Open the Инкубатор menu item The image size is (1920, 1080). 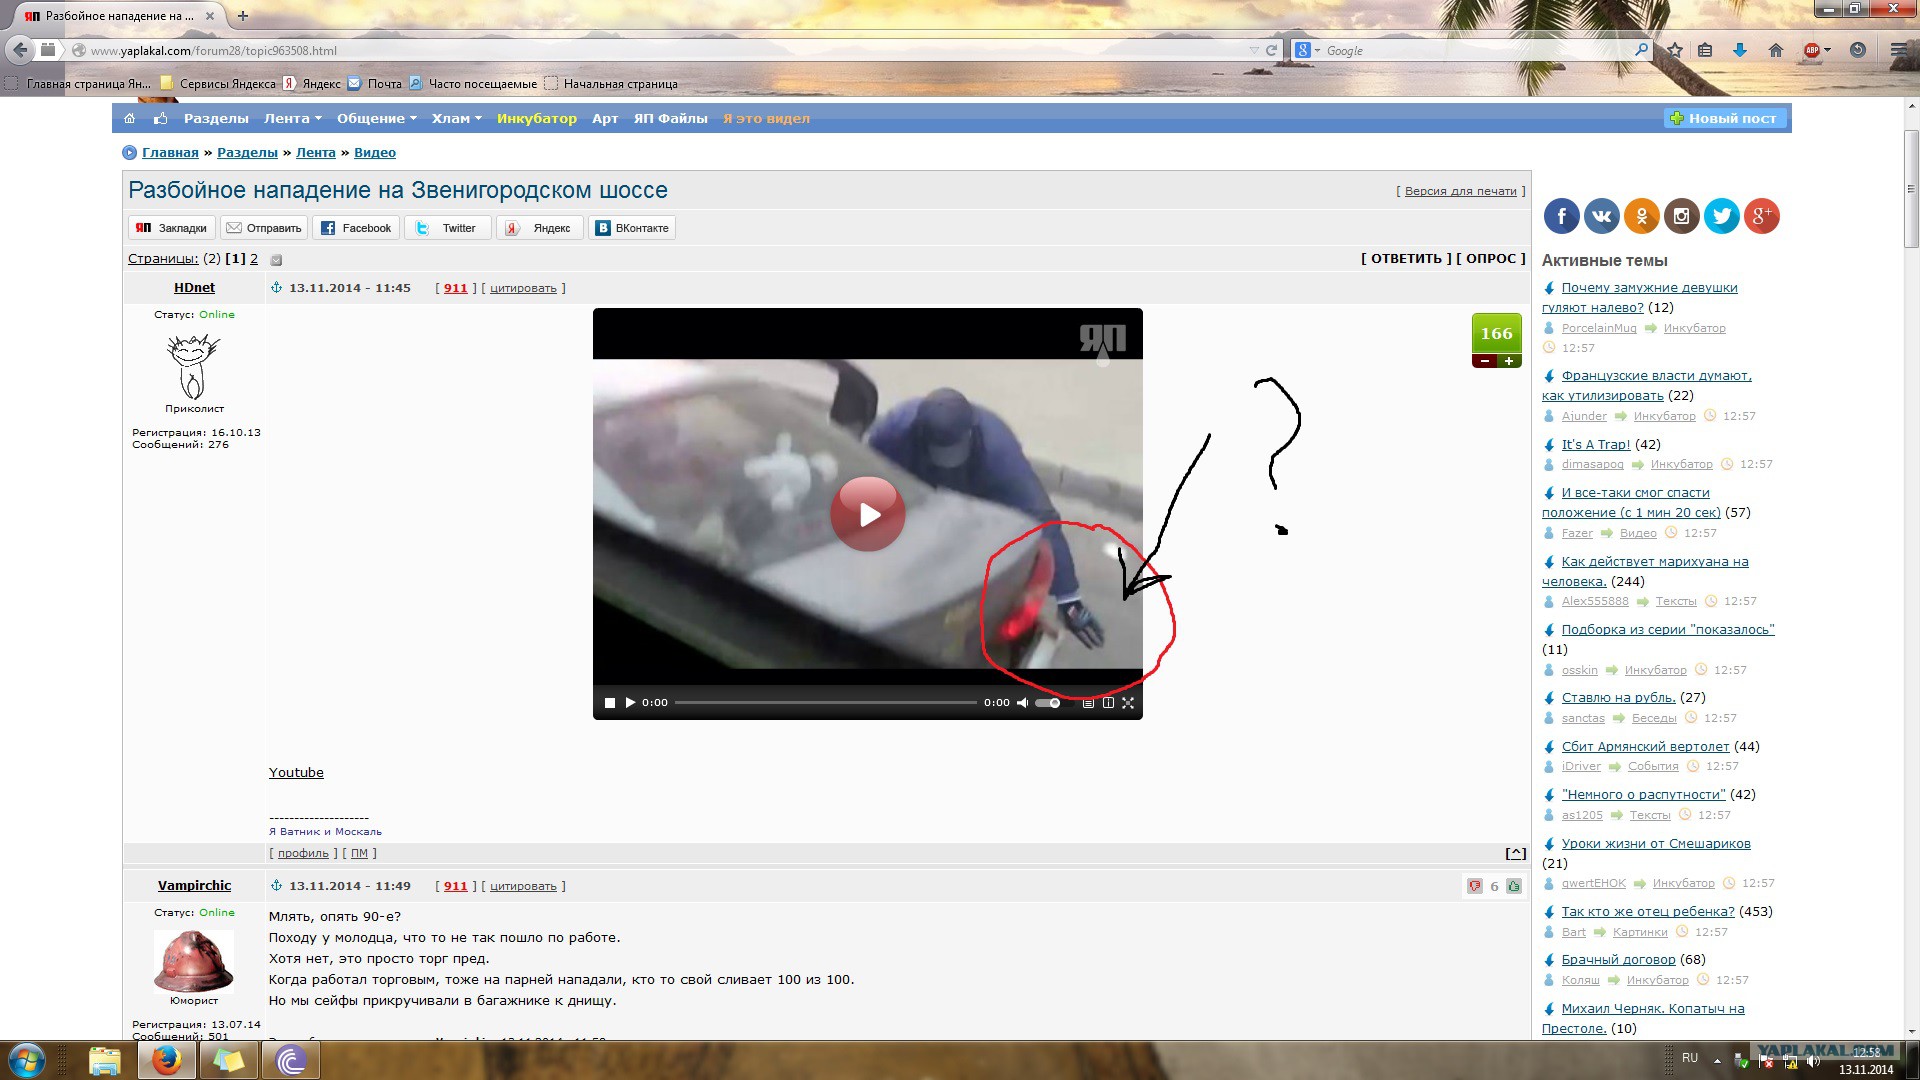(x=537, y=118)
